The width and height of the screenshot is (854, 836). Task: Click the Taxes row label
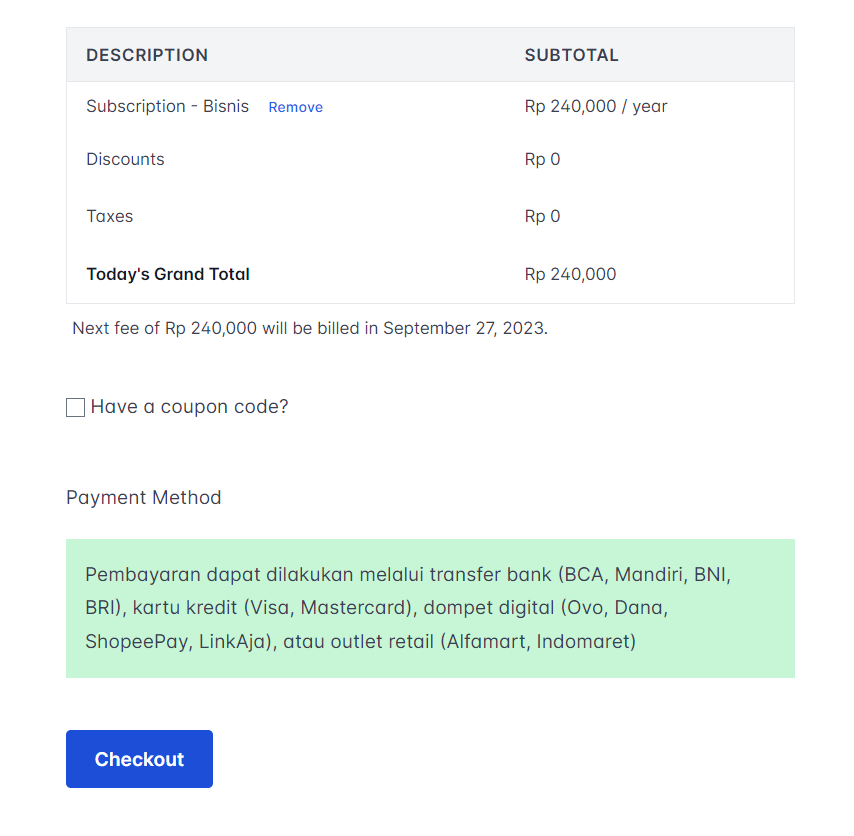pos(109,216)
